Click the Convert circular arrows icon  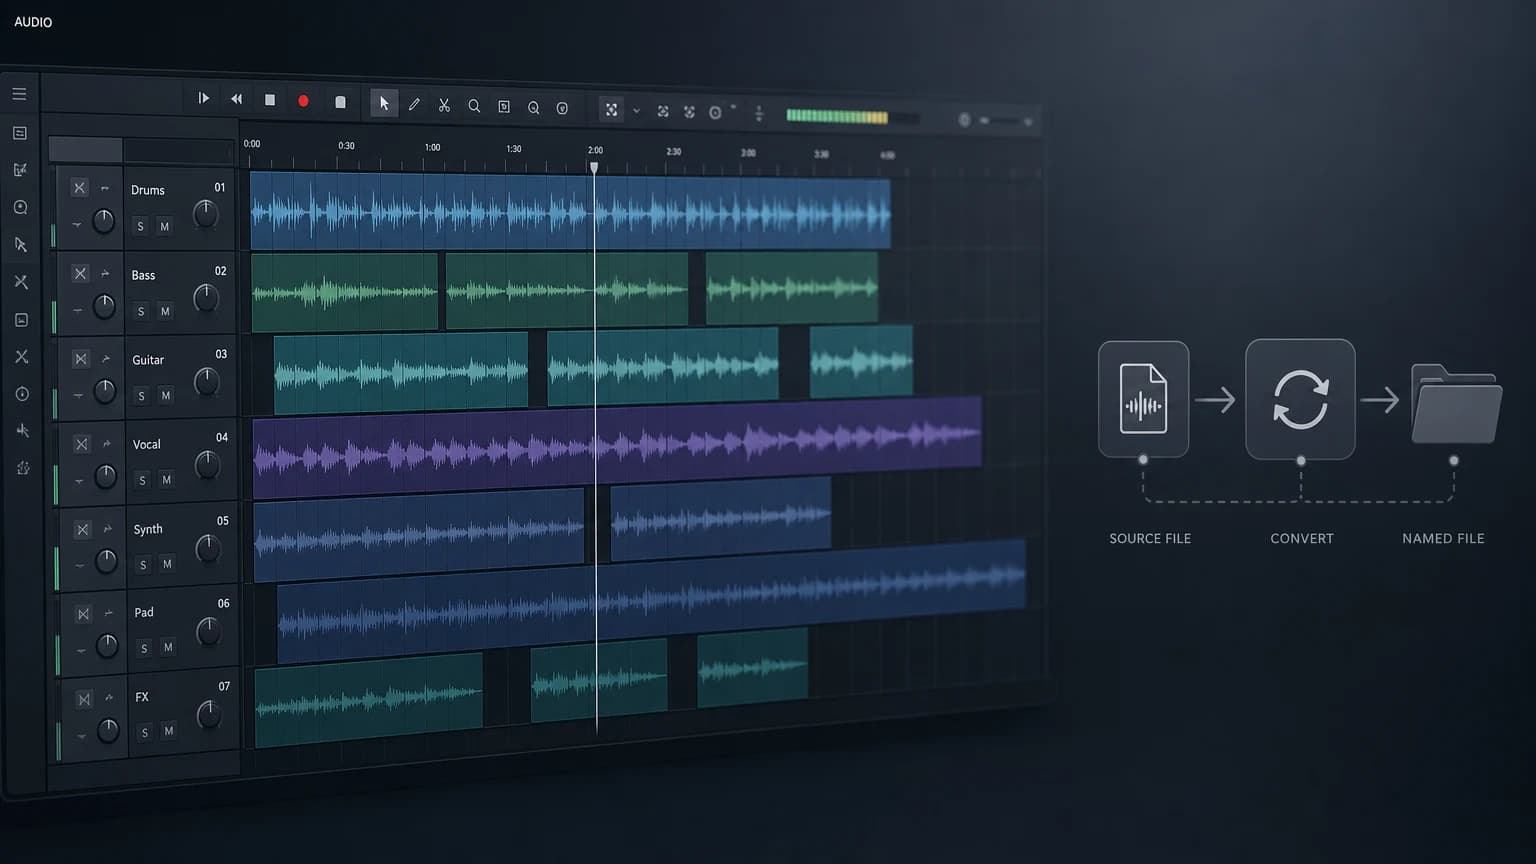[1300, 399]
